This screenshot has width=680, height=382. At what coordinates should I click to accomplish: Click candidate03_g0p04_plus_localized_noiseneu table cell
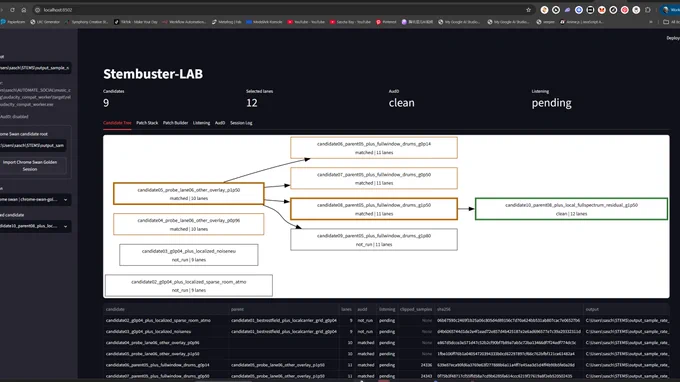166,332
